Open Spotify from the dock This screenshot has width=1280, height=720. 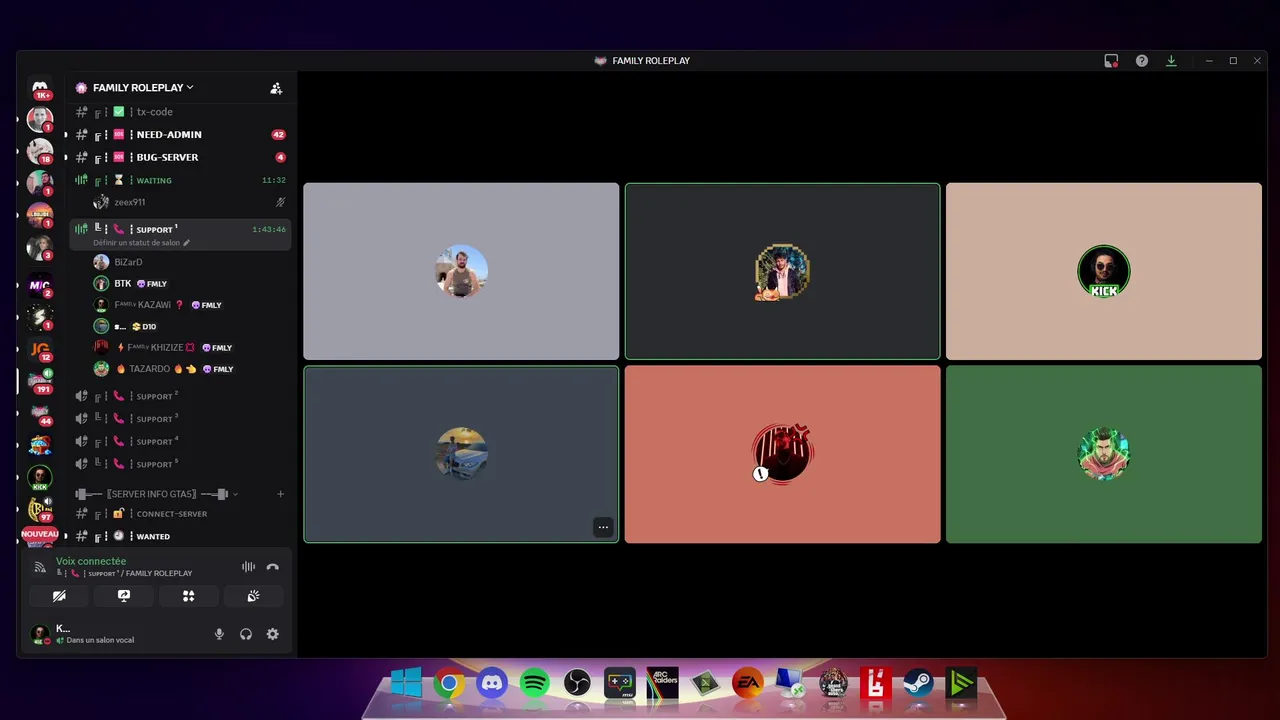535,684
